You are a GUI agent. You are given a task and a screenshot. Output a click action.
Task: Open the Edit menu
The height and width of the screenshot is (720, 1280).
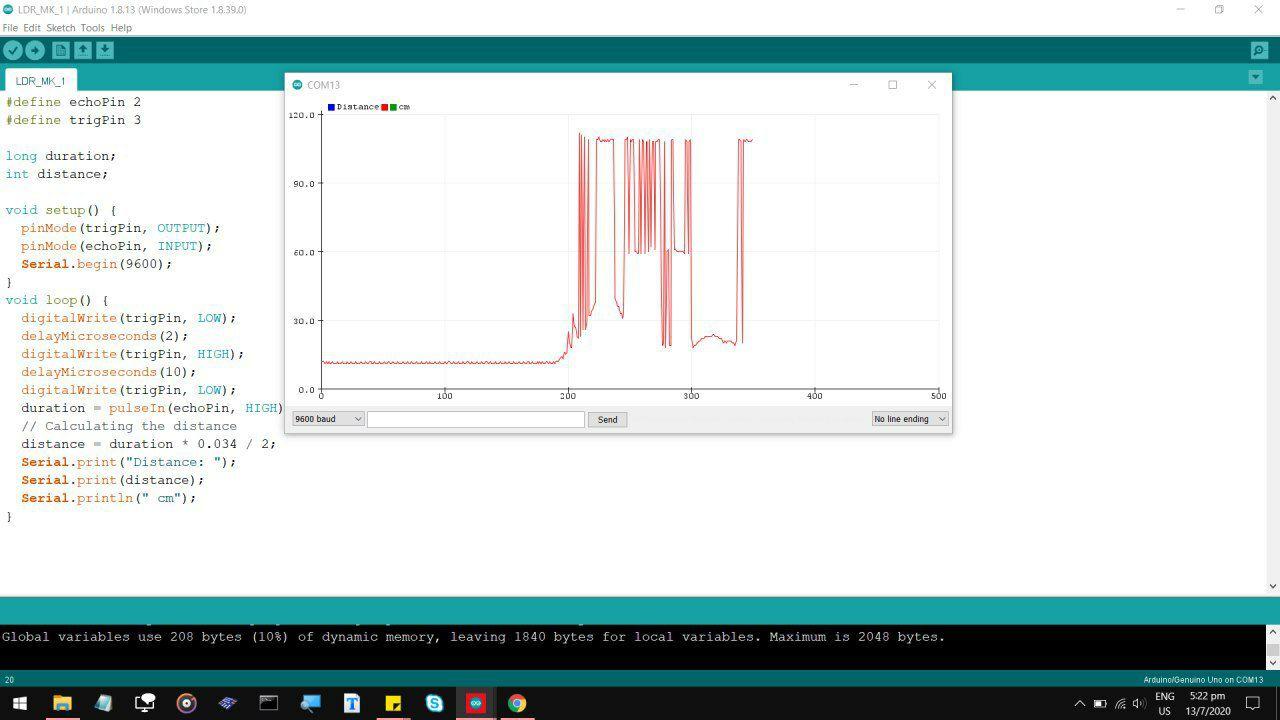32,28
